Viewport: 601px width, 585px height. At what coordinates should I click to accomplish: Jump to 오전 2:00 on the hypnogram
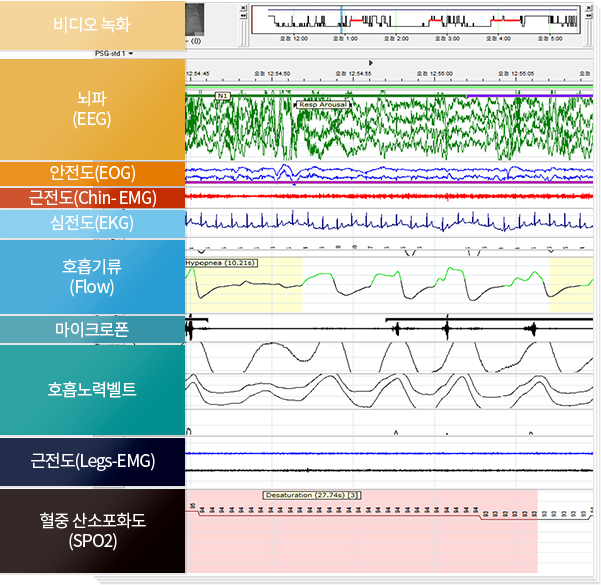coord(396,39)
